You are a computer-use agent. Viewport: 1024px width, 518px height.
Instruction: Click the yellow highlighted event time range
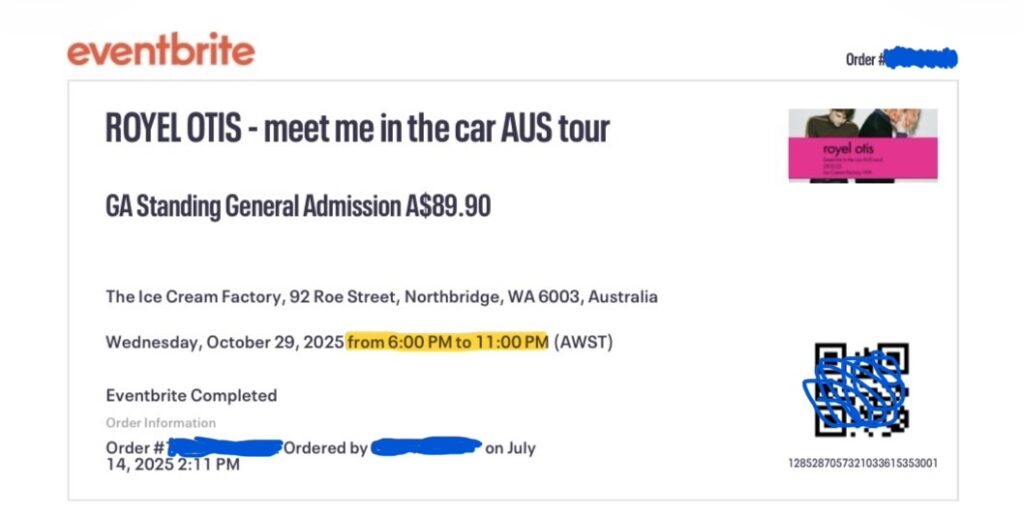(x=447, y=343)
